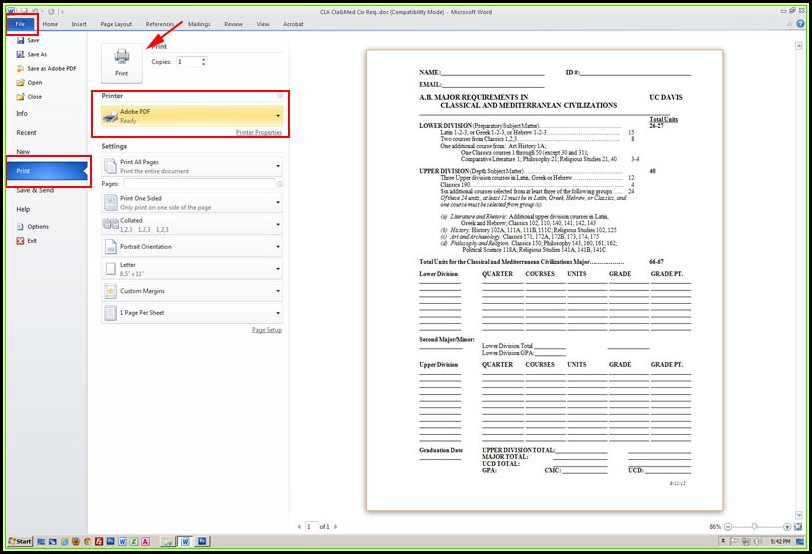Click the Pages range input field
The height and width of the screenshot is (554, 812).
[198, 184]
